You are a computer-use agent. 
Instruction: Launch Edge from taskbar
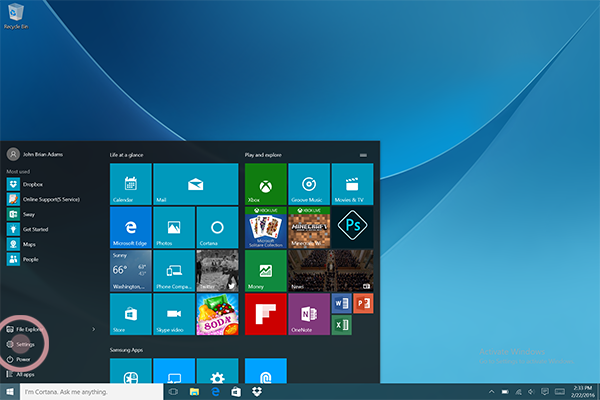[x=215, y=392]
